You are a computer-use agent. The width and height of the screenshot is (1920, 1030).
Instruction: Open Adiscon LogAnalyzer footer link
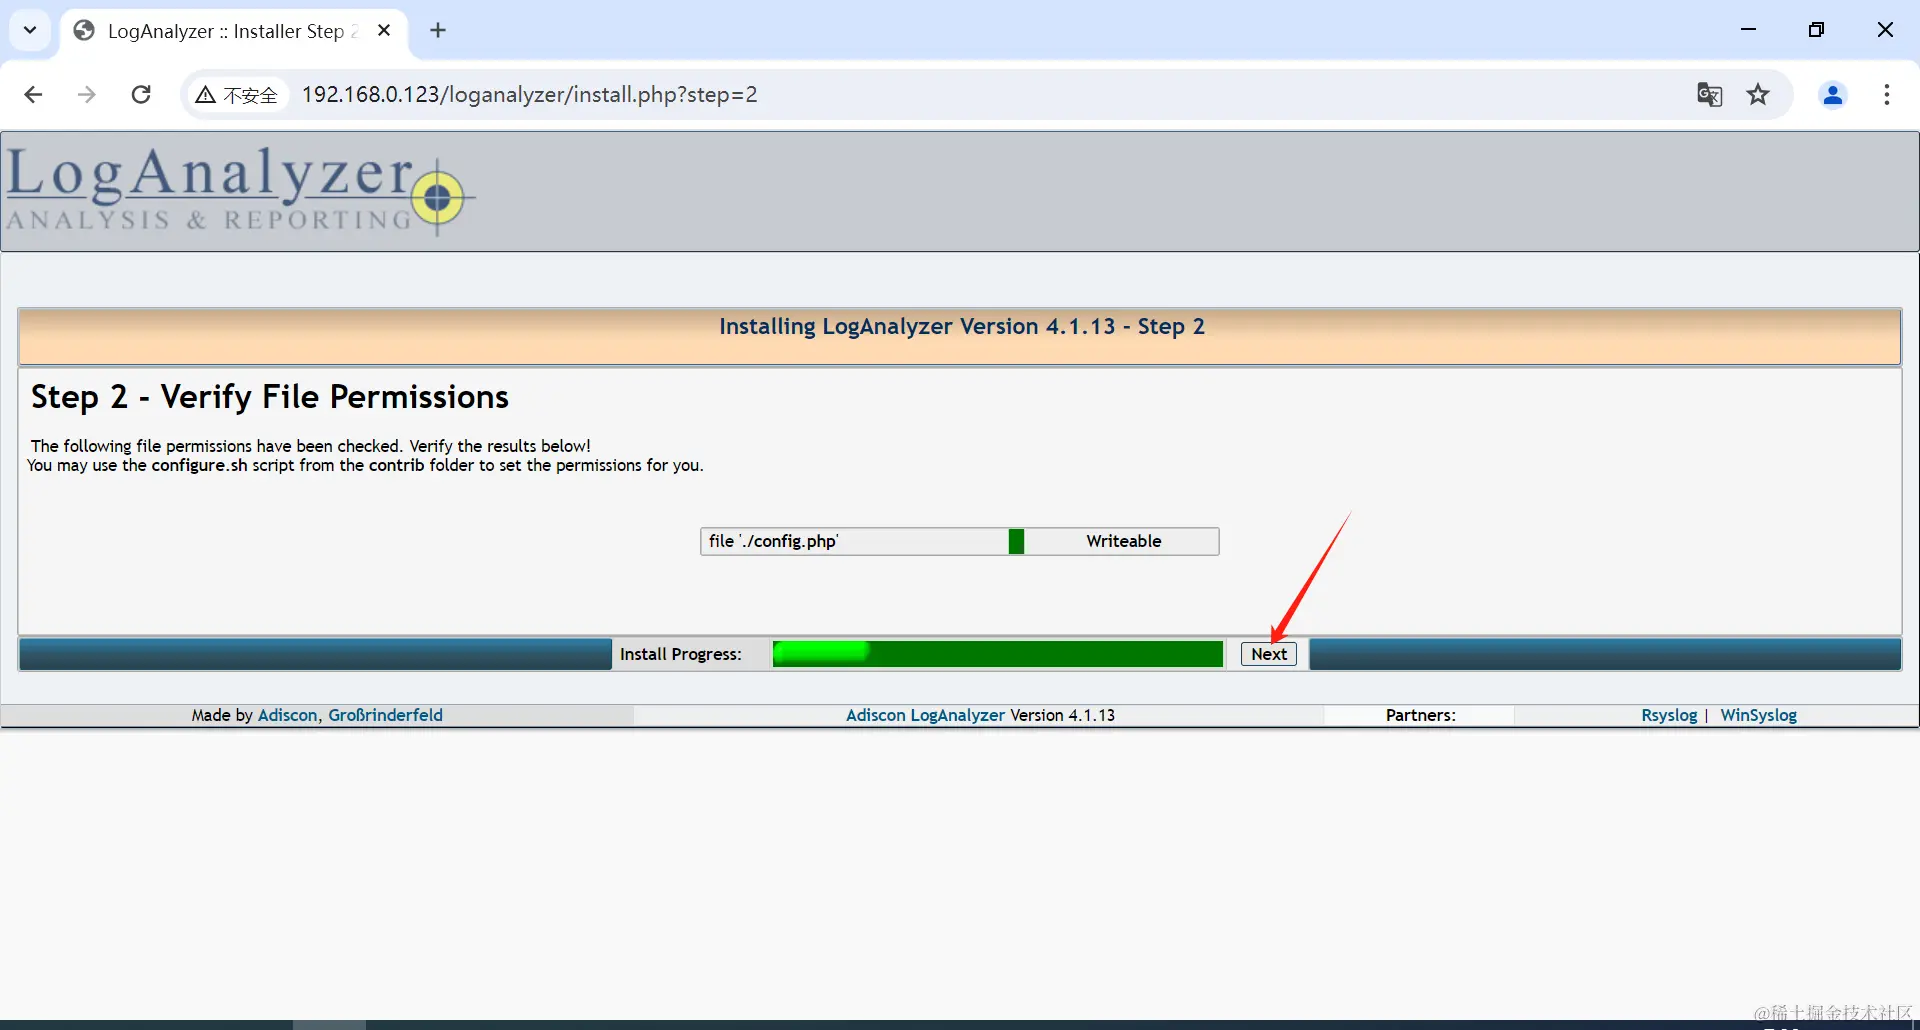tap(925, 715)
